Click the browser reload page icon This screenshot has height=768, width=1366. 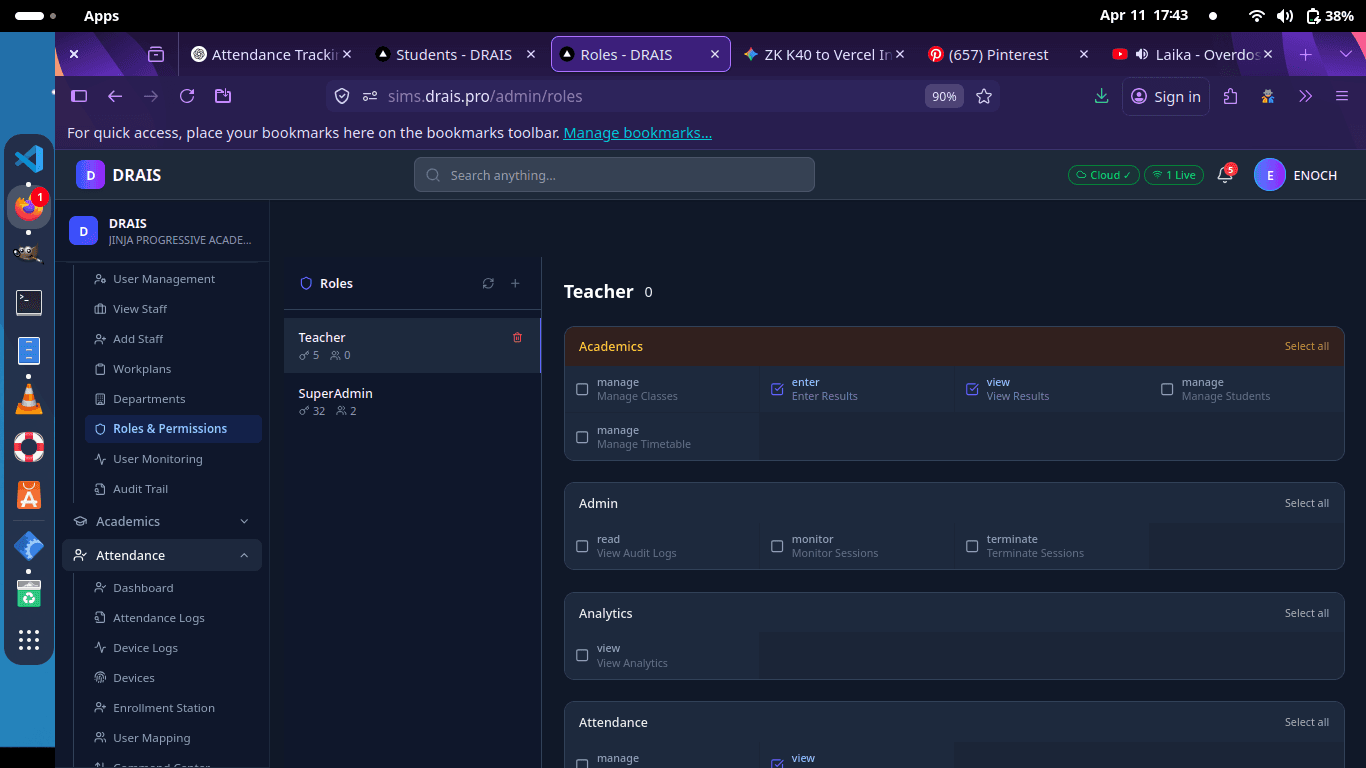click(x=187, y=96)
